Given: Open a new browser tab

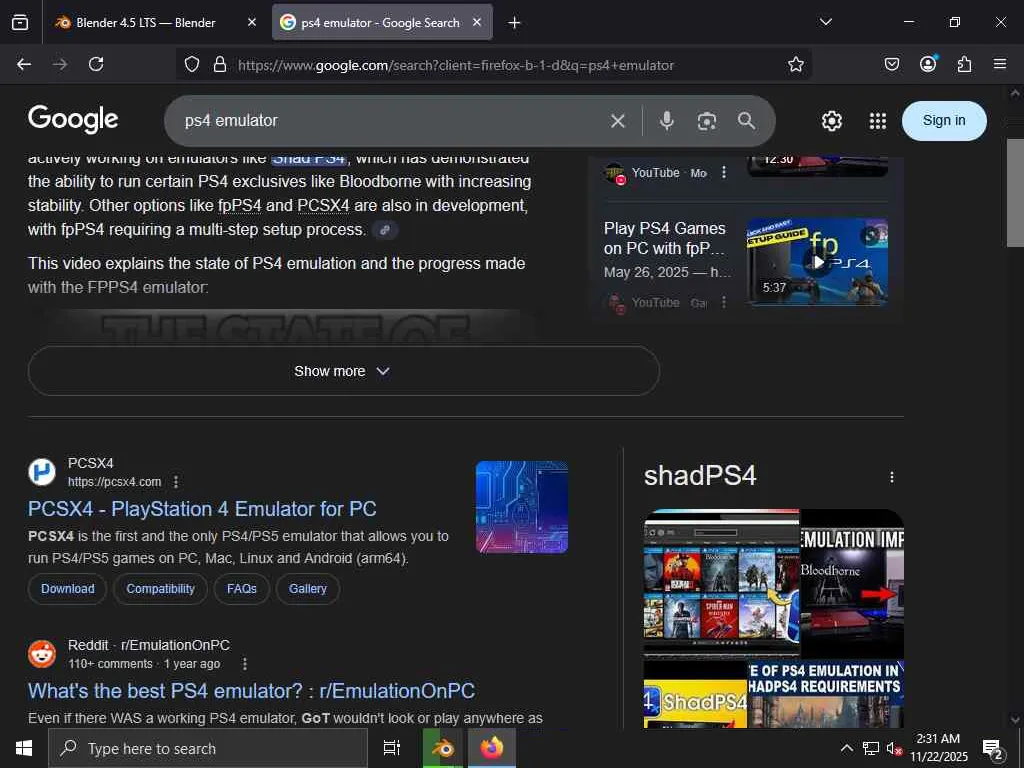Looking at the screenshot, I should pyautogui.click(x=515, y=23).
